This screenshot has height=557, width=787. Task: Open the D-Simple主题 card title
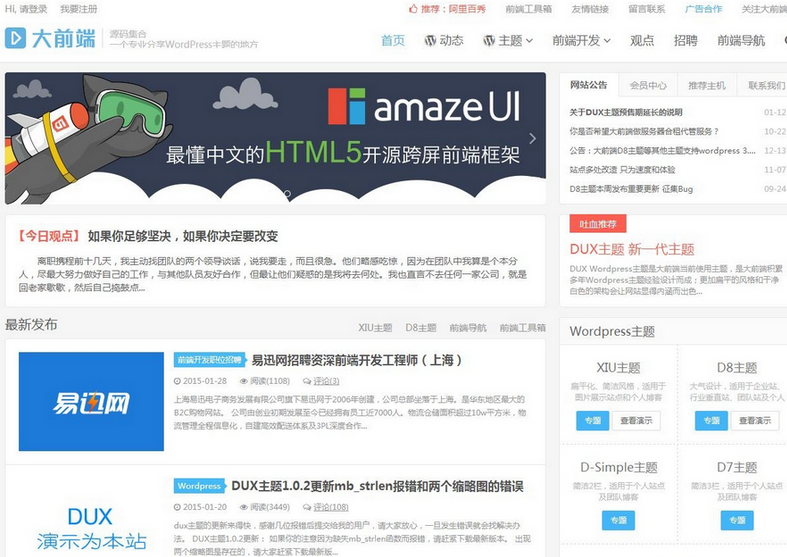pos(619,467)
